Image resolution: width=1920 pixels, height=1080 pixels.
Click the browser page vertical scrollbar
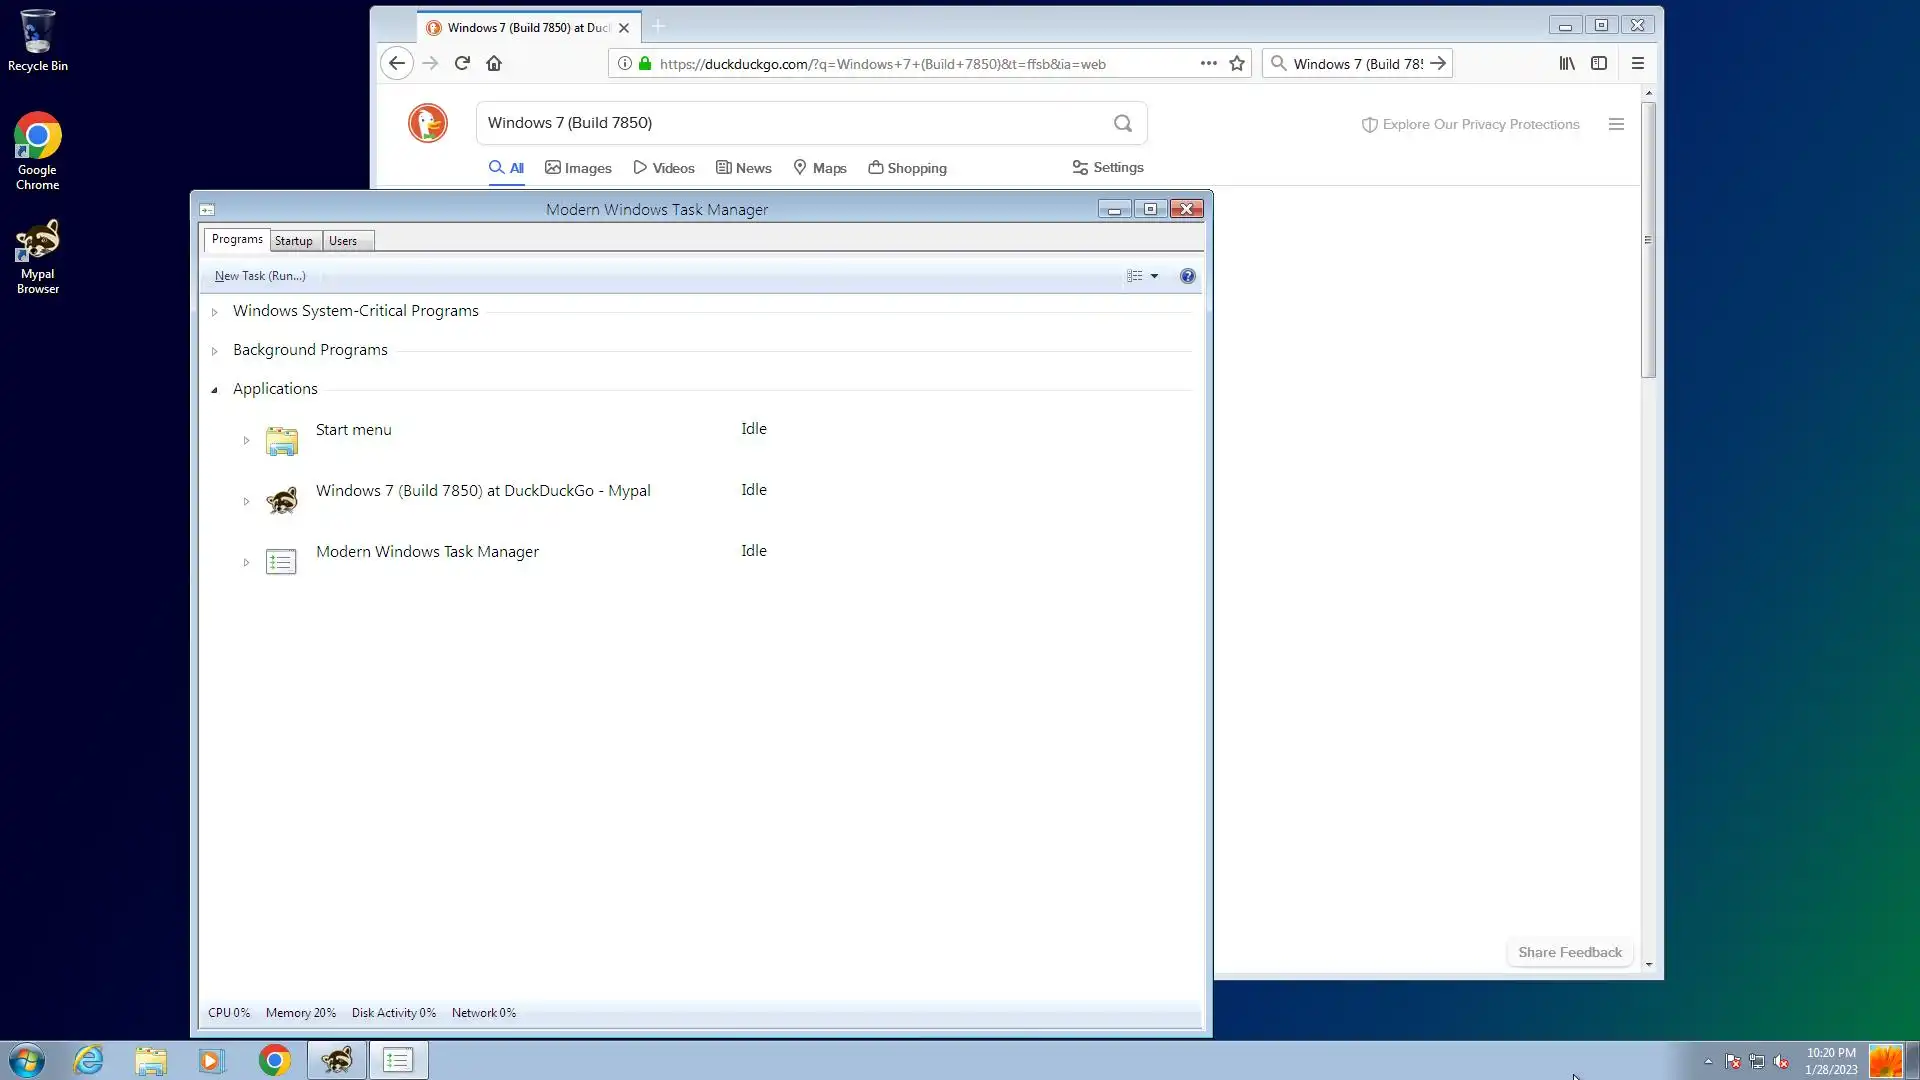tap(1648, 240)
